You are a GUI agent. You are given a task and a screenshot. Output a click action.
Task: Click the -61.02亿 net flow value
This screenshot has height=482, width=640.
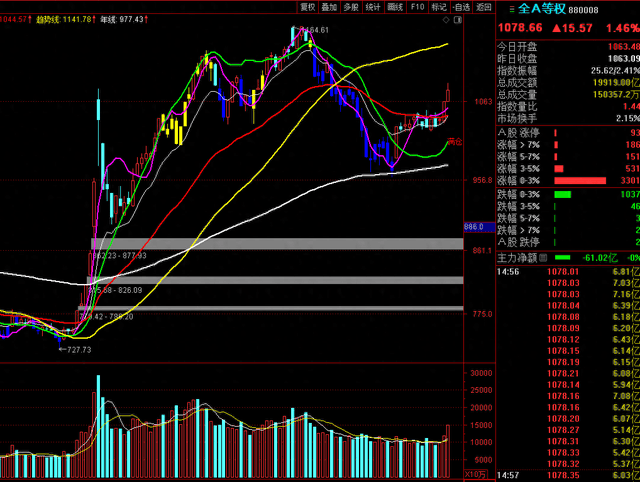click(x=600, y=258)
